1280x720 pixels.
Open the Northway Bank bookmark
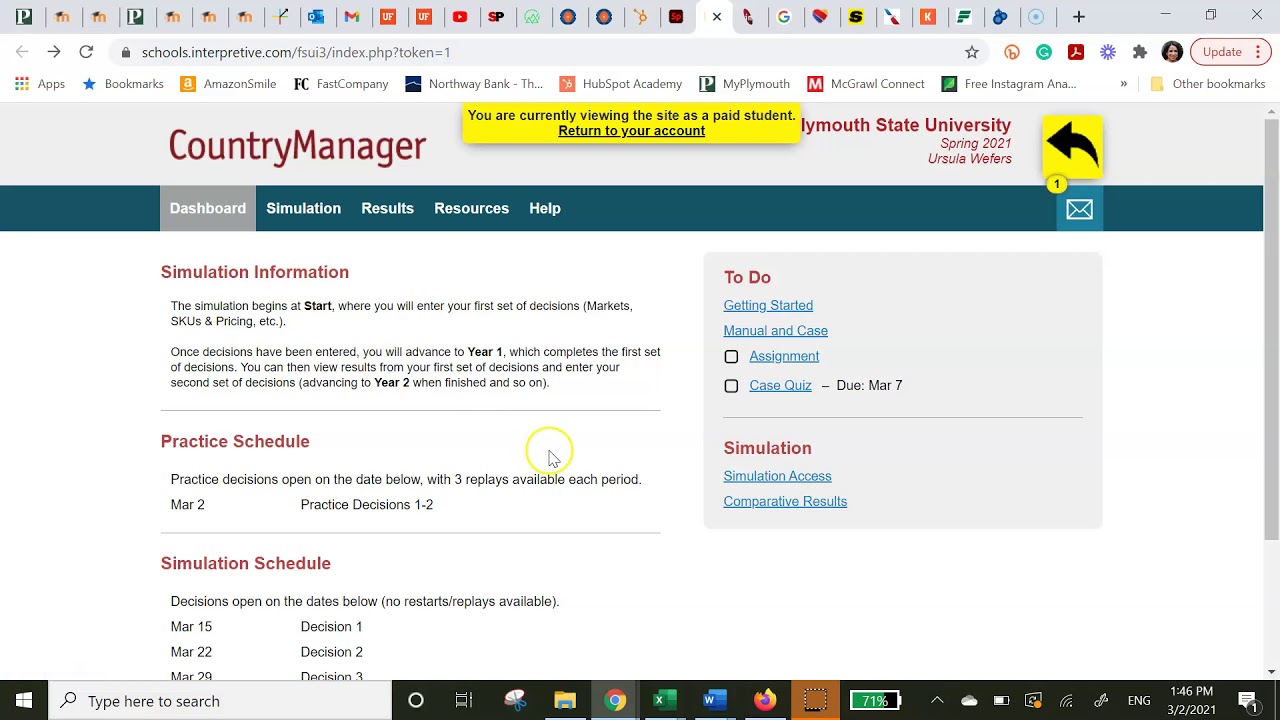point(474,84)
